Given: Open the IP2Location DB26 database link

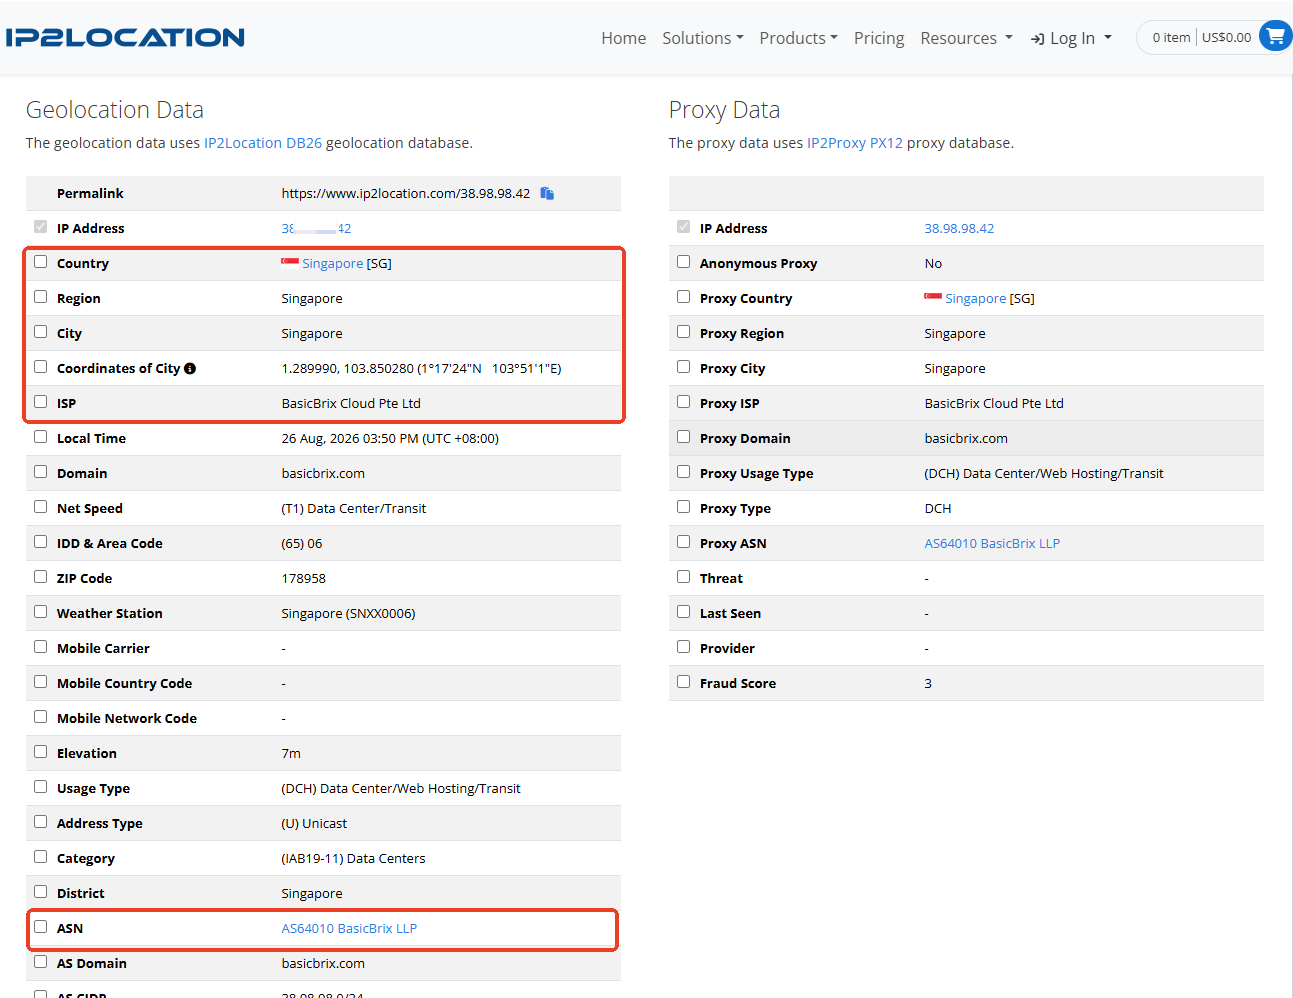Looking at the screenshot, I should [263, 143].
